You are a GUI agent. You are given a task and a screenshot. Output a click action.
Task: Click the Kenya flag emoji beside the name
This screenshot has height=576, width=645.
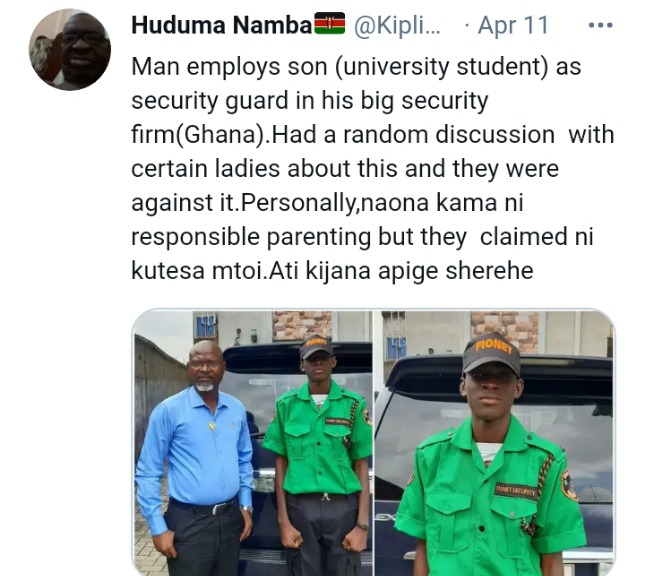329,23
